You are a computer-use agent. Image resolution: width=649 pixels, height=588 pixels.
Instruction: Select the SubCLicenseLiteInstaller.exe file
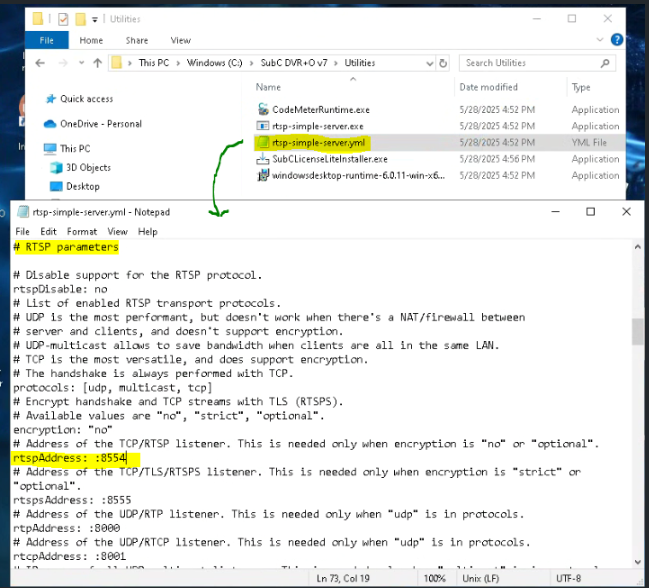point(329,159)
